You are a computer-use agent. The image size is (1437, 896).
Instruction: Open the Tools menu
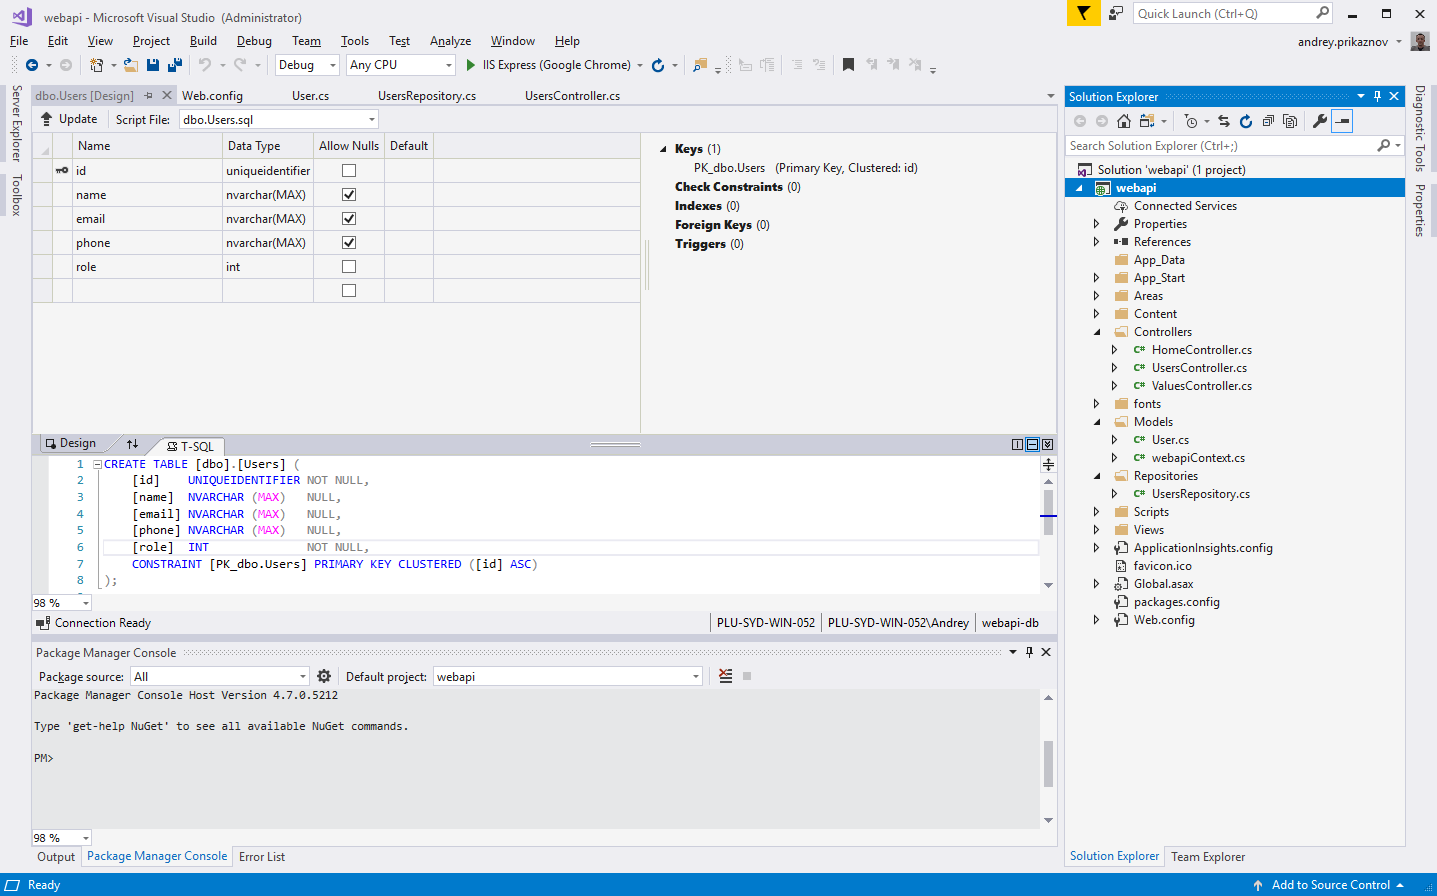pyautogui.click(x=355, y=41)
